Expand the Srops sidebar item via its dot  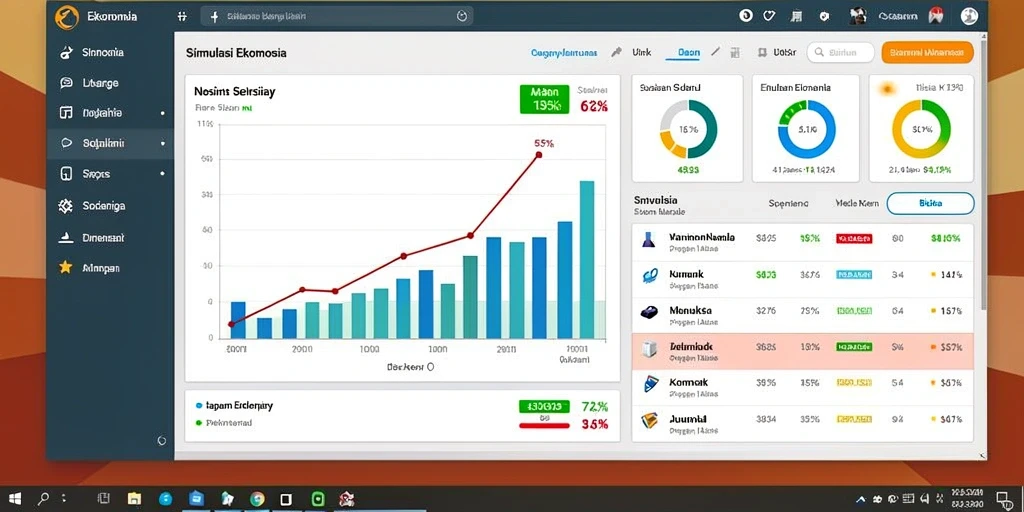coord(163,174)
